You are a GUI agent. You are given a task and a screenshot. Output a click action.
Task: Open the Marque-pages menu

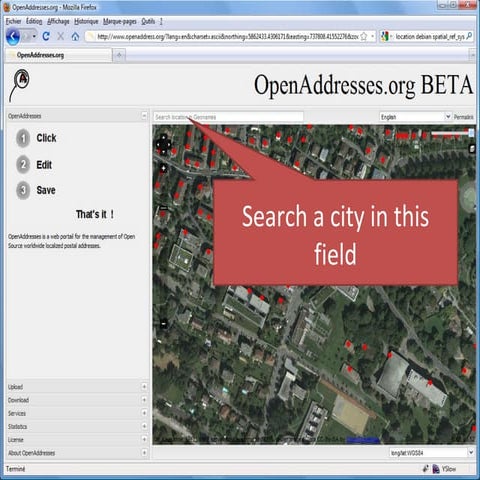pos(120,22)
